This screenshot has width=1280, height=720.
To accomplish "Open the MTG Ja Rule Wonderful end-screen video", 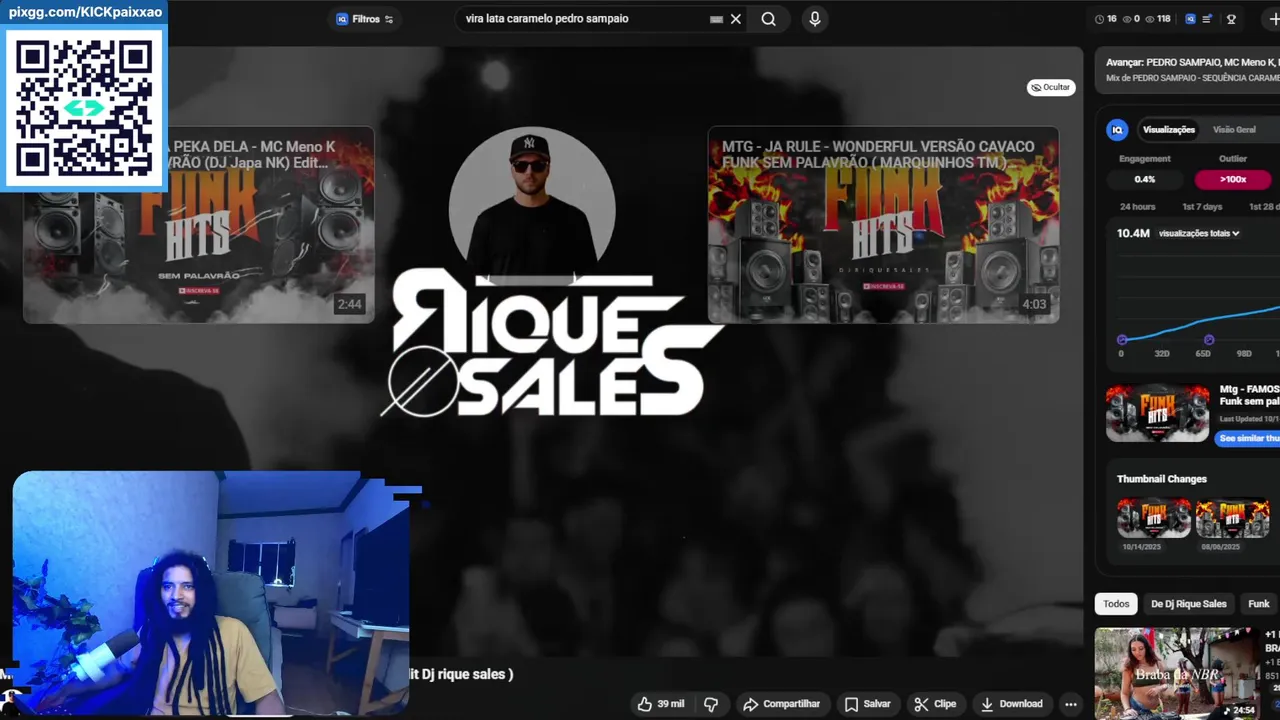I will click(883, 225).
